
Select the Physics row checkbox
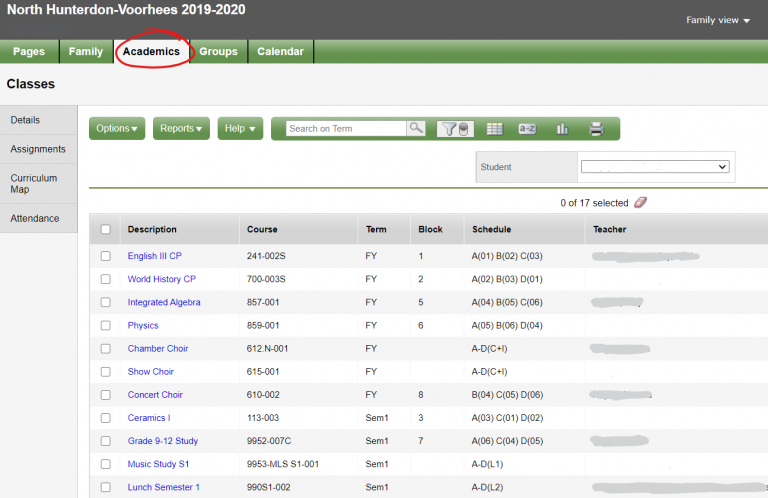(106, 325)
